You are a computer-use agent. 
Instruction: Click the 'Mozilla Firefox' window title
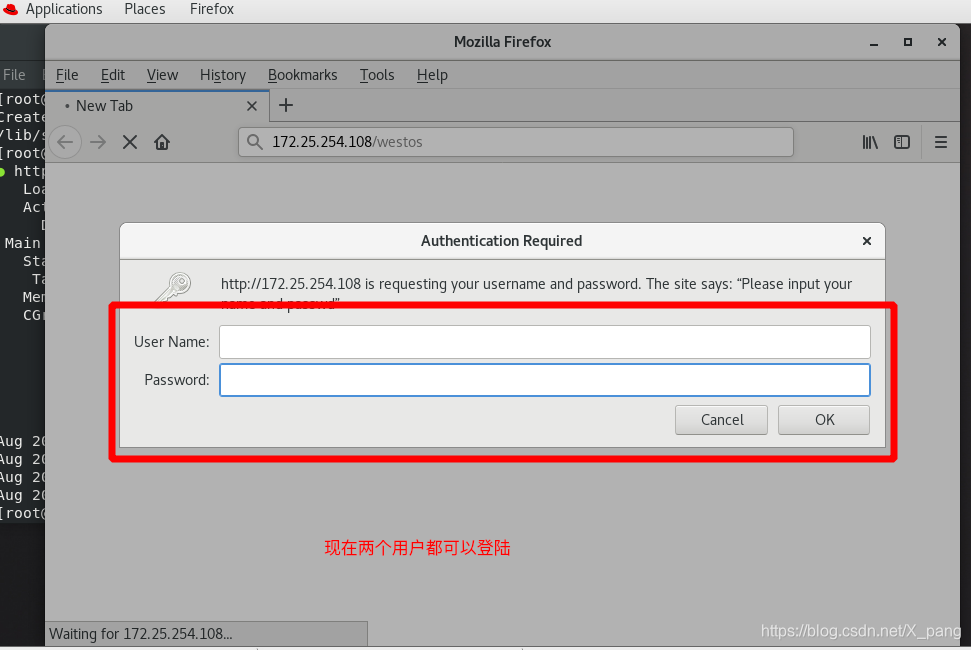[502, 42]
